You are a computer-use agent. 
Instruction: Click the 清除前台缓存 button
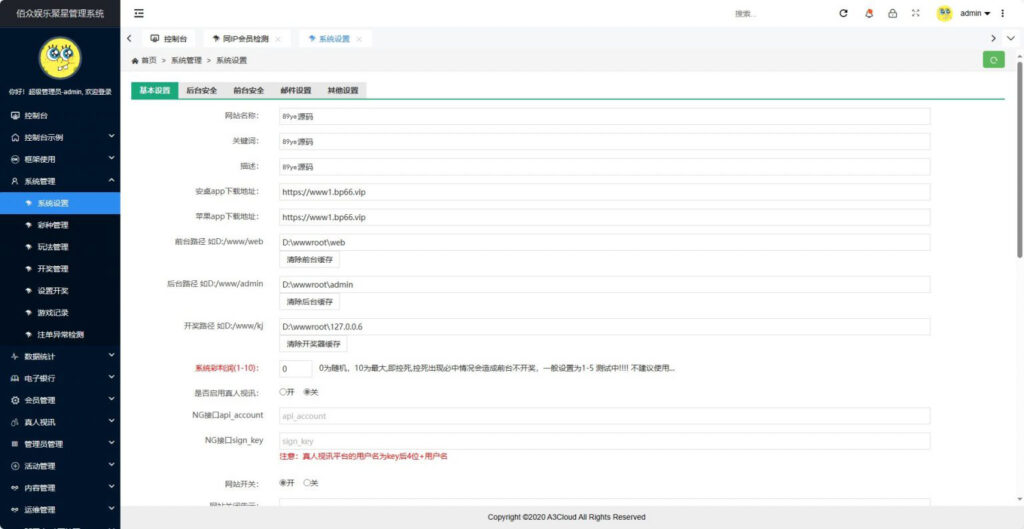coord(310,260)
